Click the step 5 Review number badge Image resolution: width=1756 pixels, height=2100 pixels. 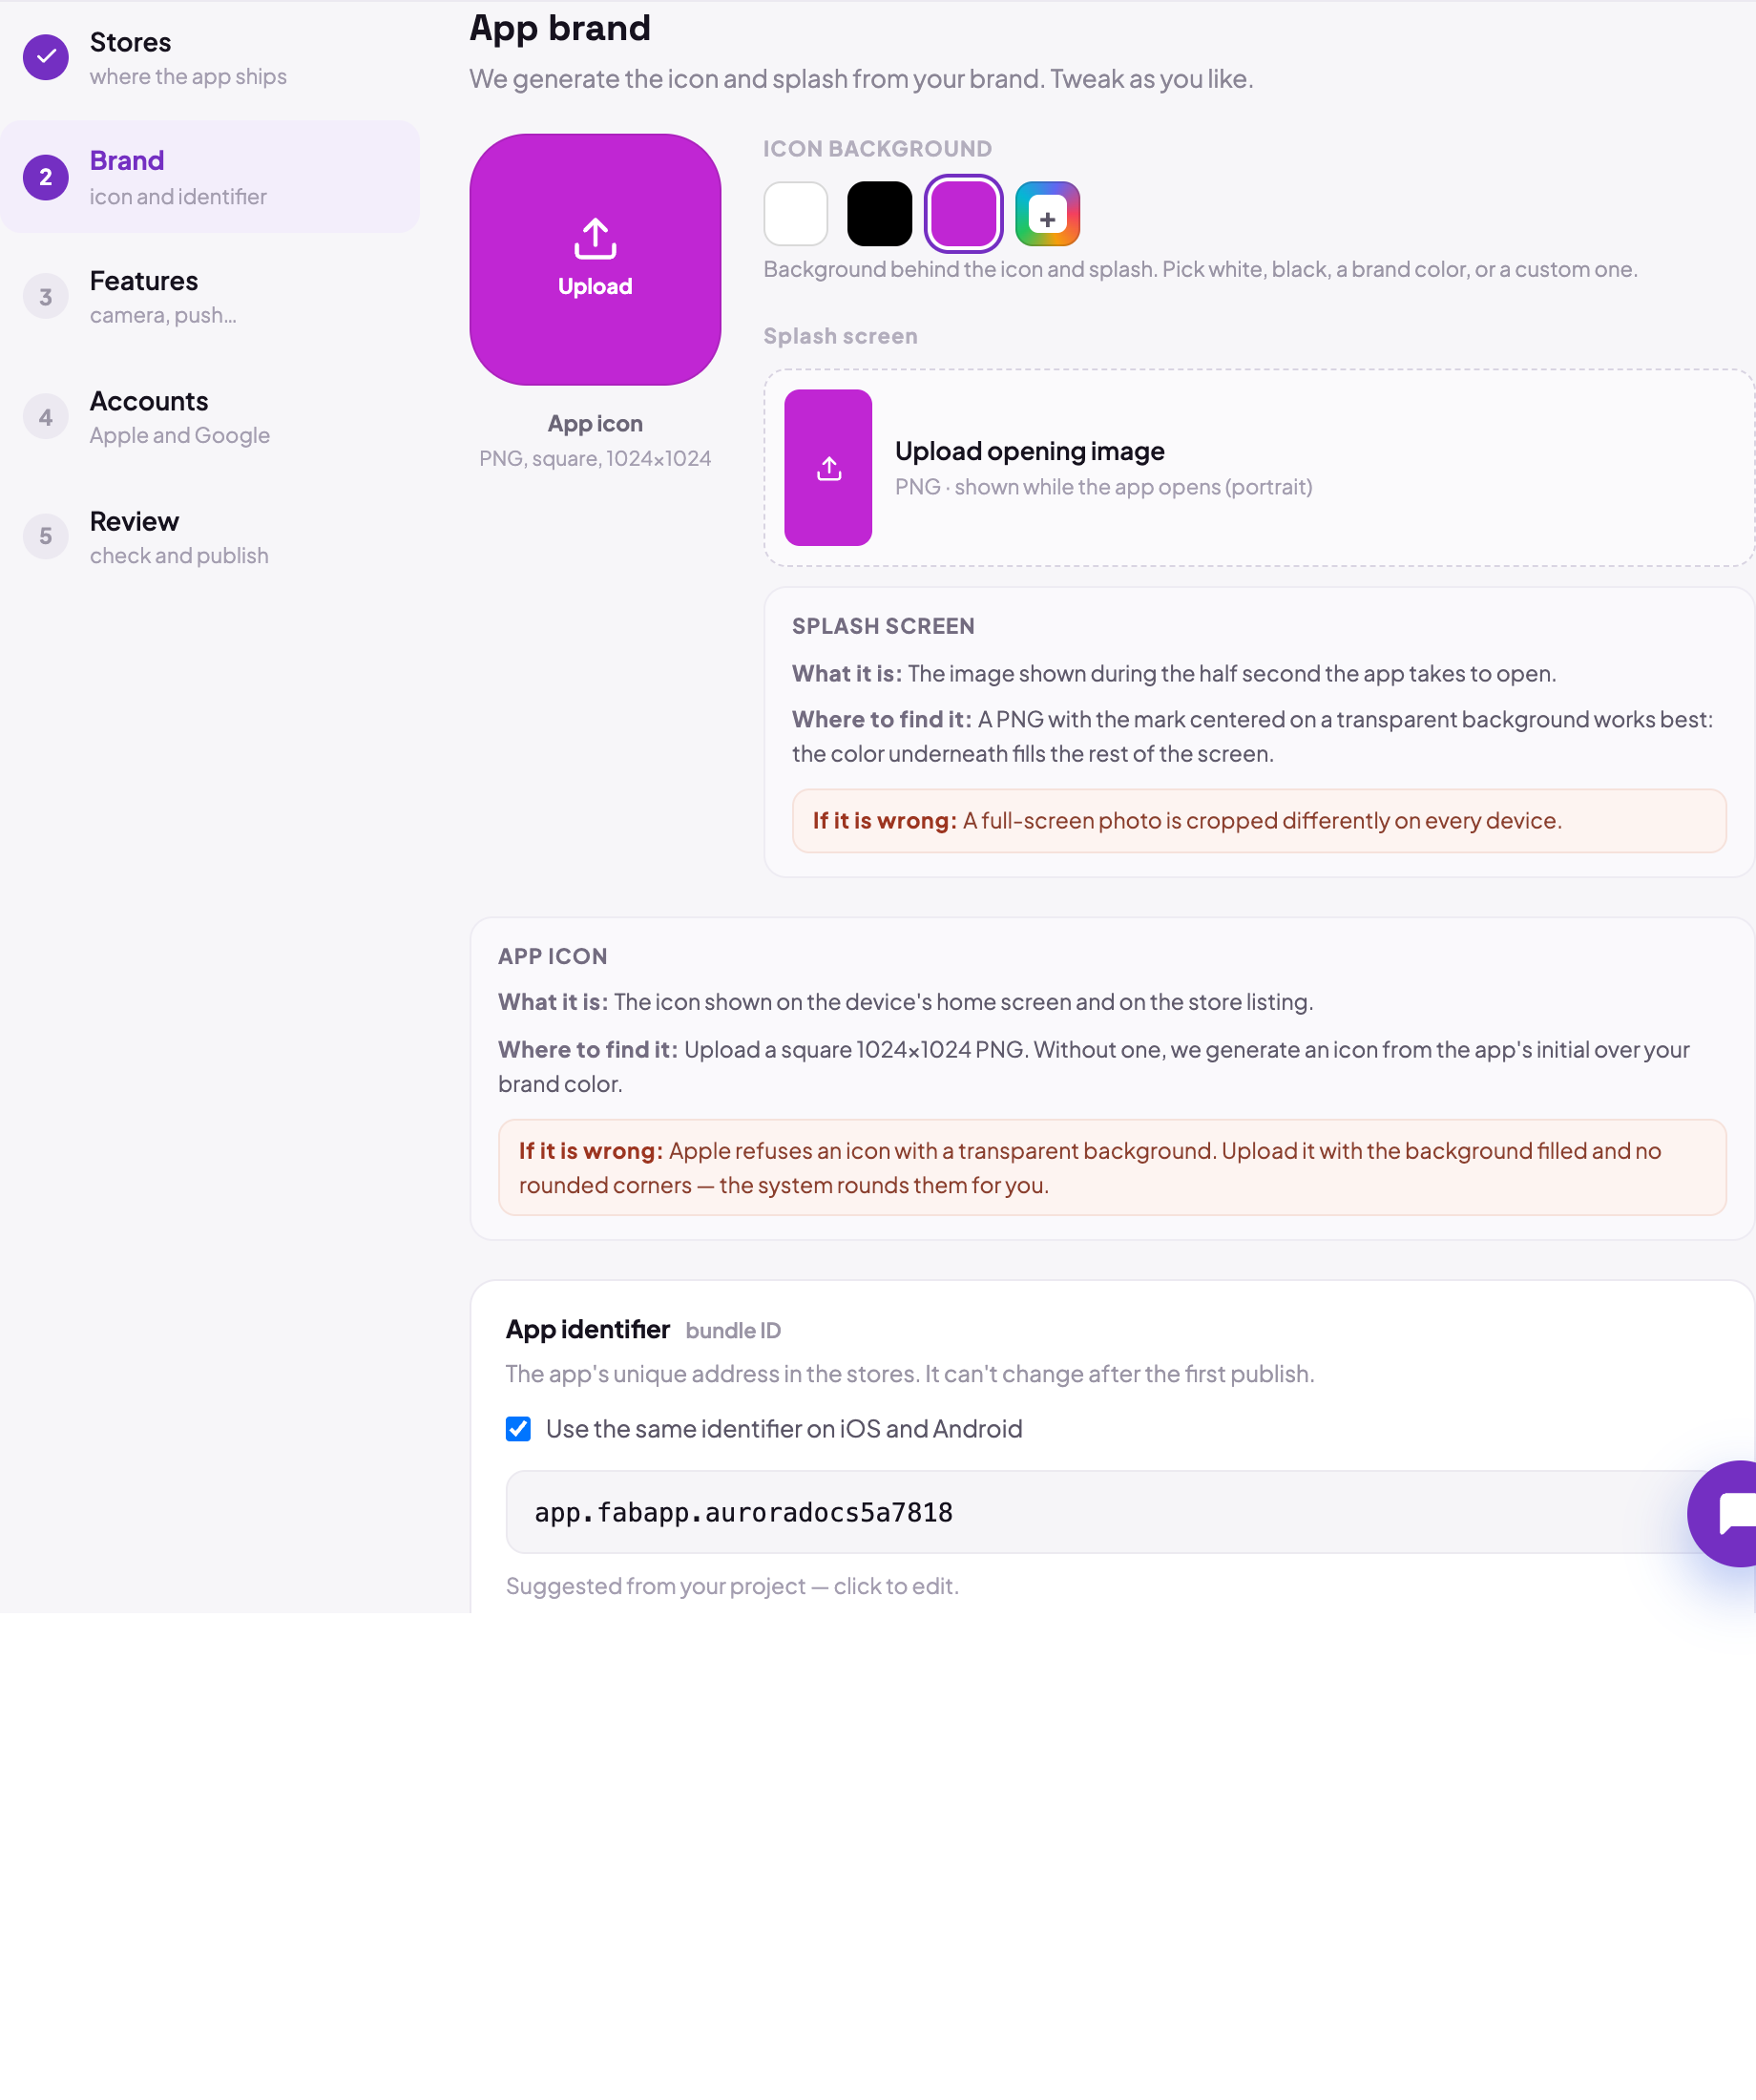point(46,536)
